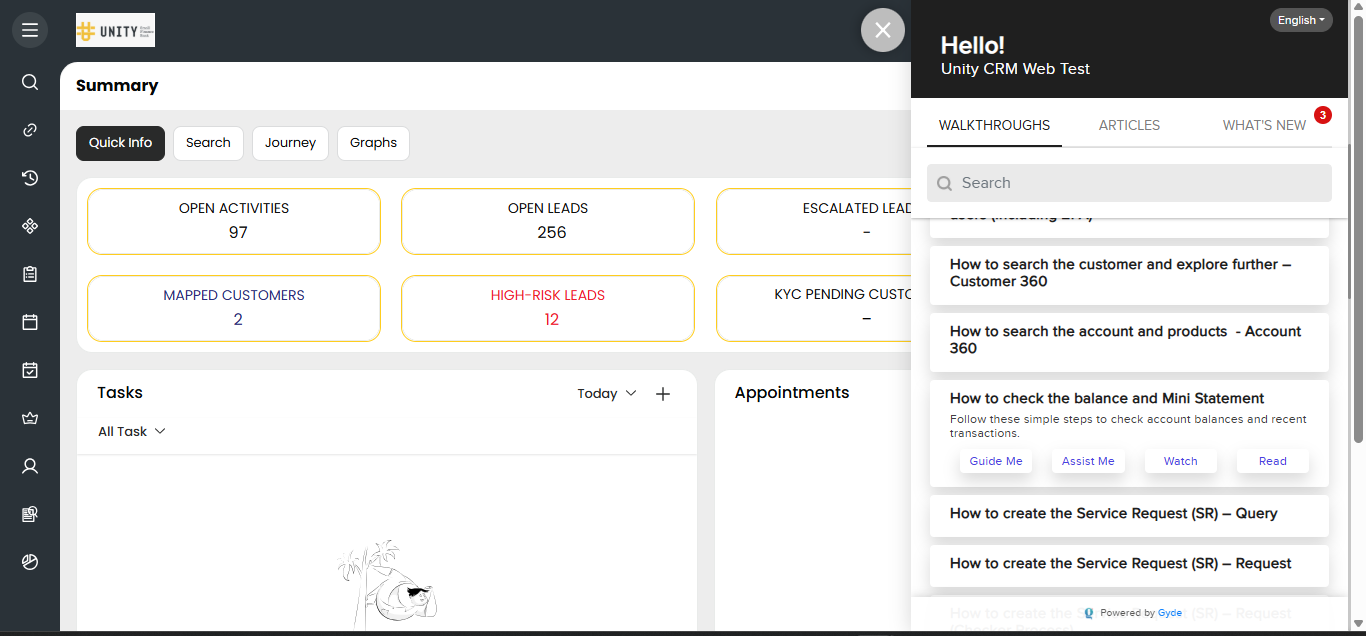This screenshot has height=636, width=1366.
Task: Open the Today date filter dropdown
Action: point(606,393)
